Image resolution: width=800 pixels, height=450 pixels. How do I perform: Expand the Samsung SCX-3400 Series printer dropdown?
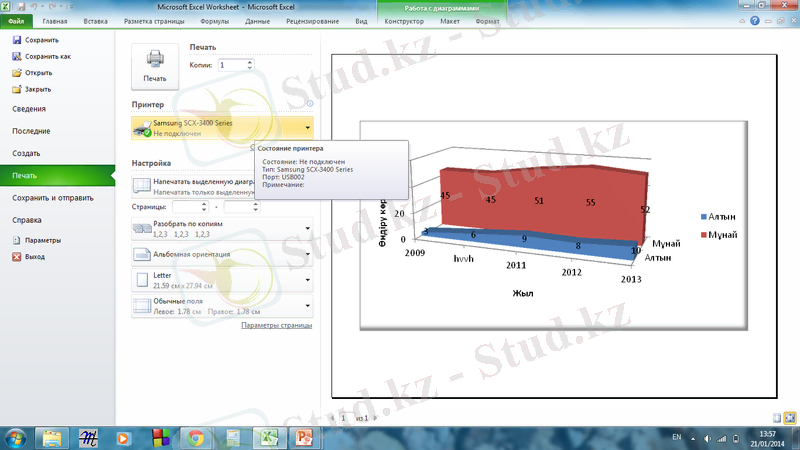click(x=308, y=127)
